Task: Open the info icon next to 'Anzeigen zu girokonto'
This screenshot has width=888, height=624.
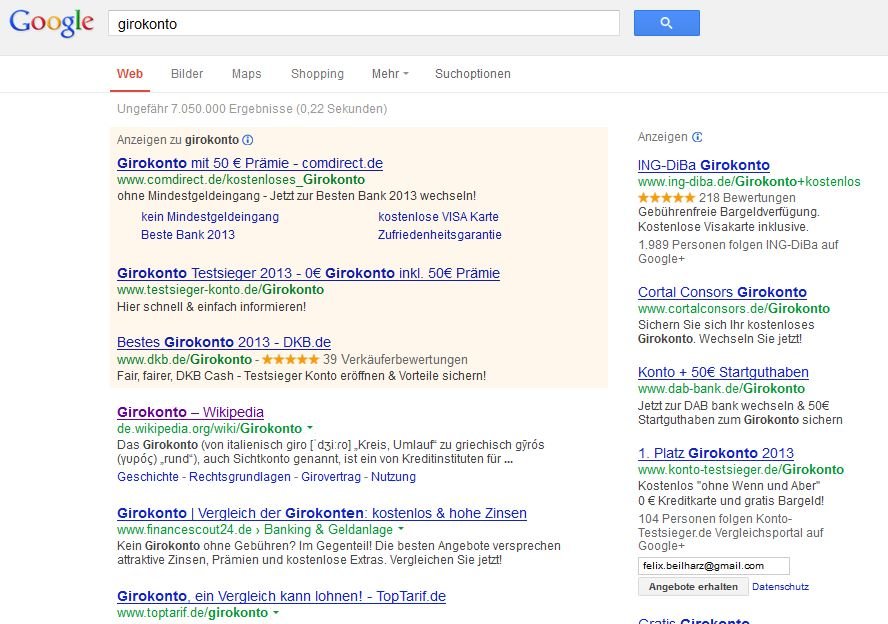Action: (x=247, y=140)
